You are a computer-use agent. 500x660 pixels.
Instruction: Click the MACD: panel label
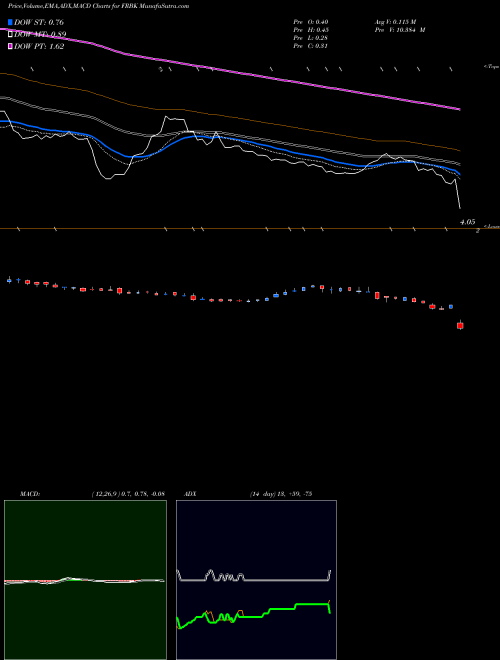pos(30,494)
